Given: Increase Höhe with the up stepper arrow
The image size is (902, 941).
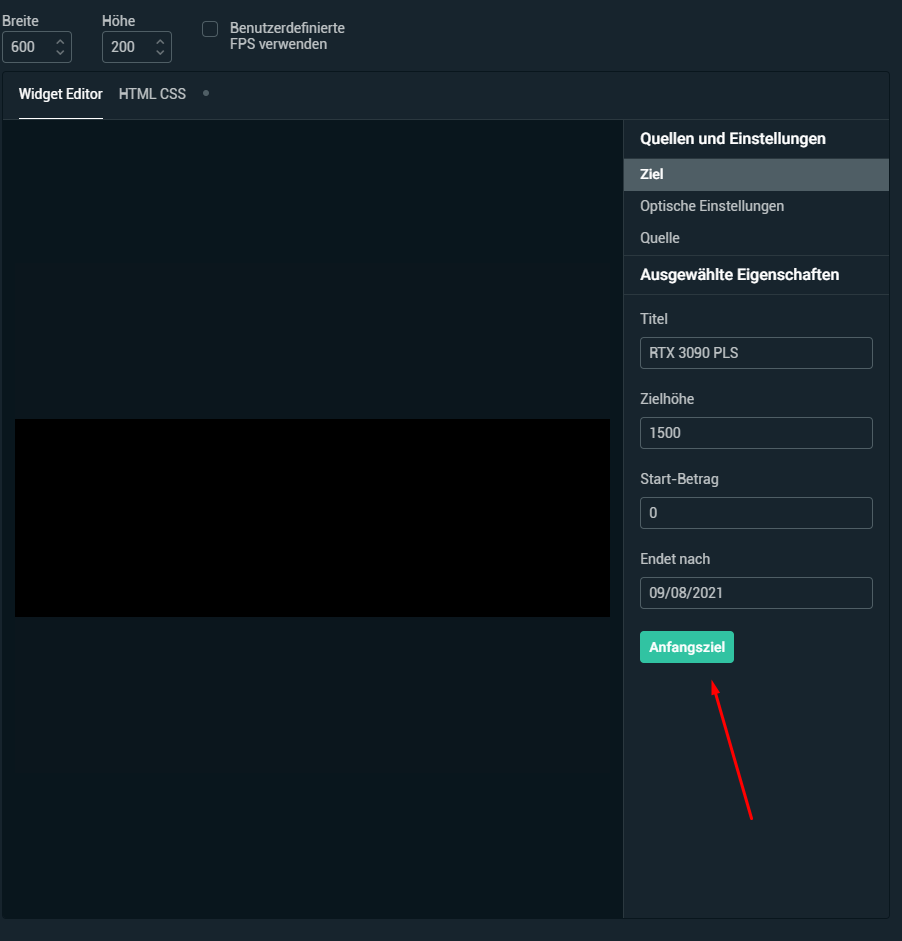Looking at the screenshot, I should (x=159, y=42).
